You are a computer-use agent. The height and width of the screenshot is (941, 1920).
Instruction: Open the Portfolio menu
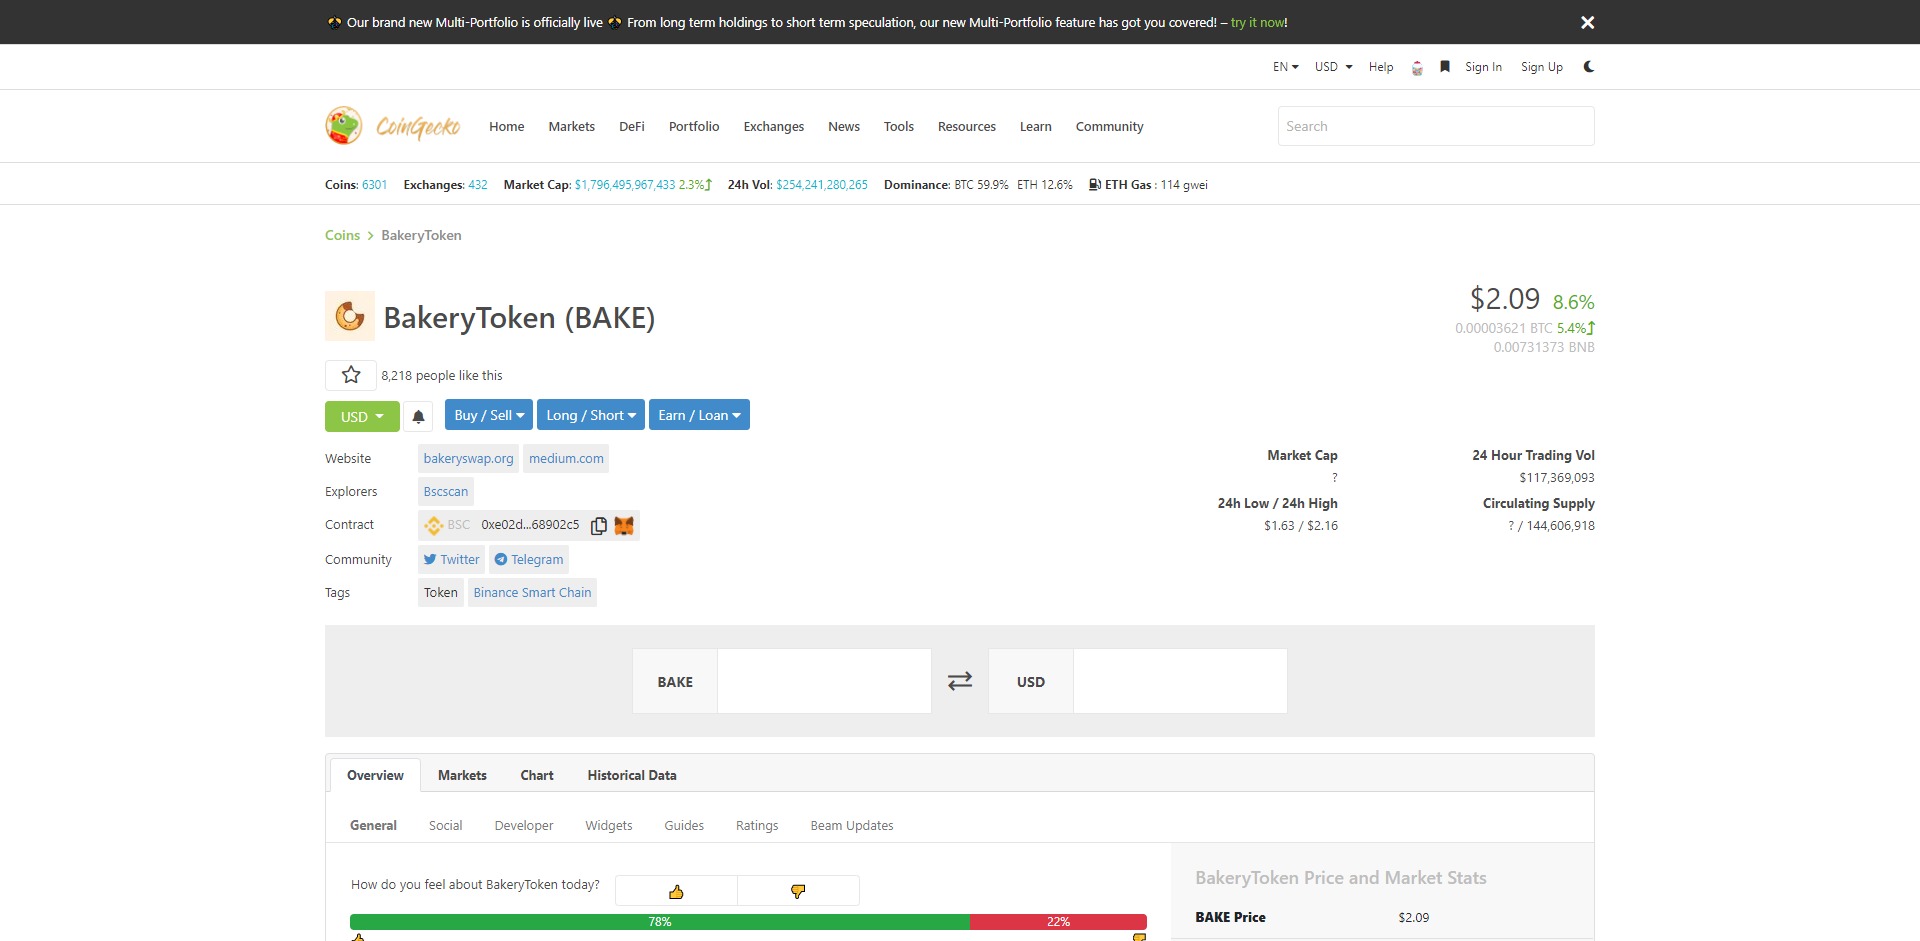[x=694, y=126]
